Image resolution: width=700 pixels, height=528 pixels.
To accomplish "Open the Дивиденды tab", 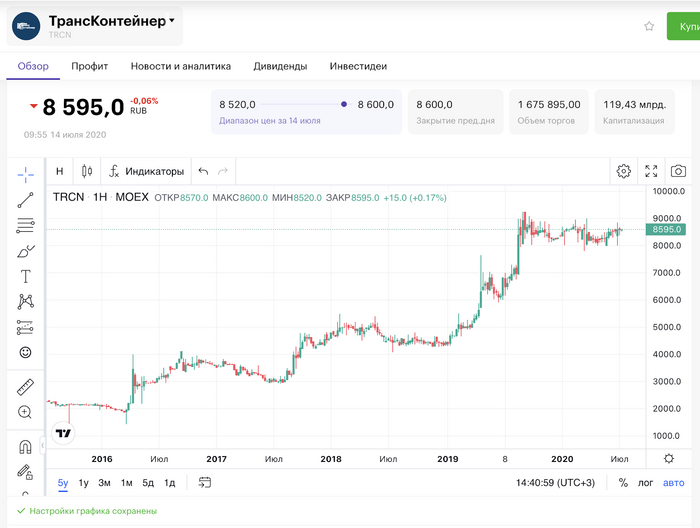I will tap(280, 66).
